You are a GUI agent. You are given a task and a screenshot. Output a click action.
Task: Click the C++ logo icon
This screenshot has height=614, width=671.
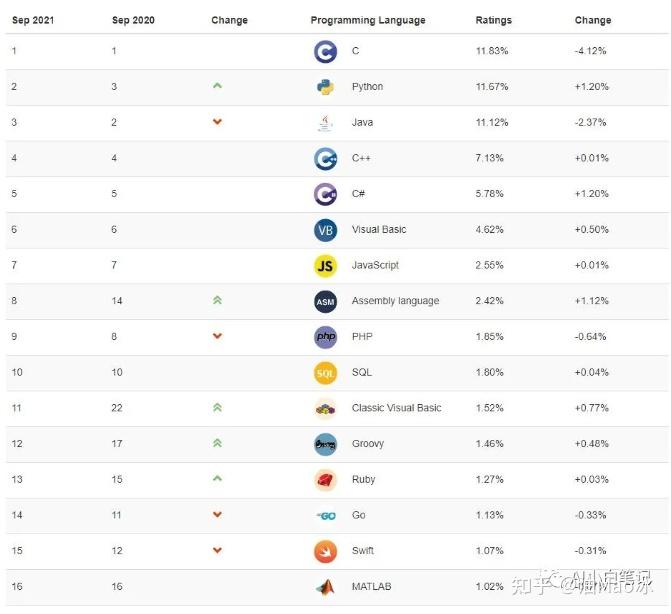tap(325, 158)
